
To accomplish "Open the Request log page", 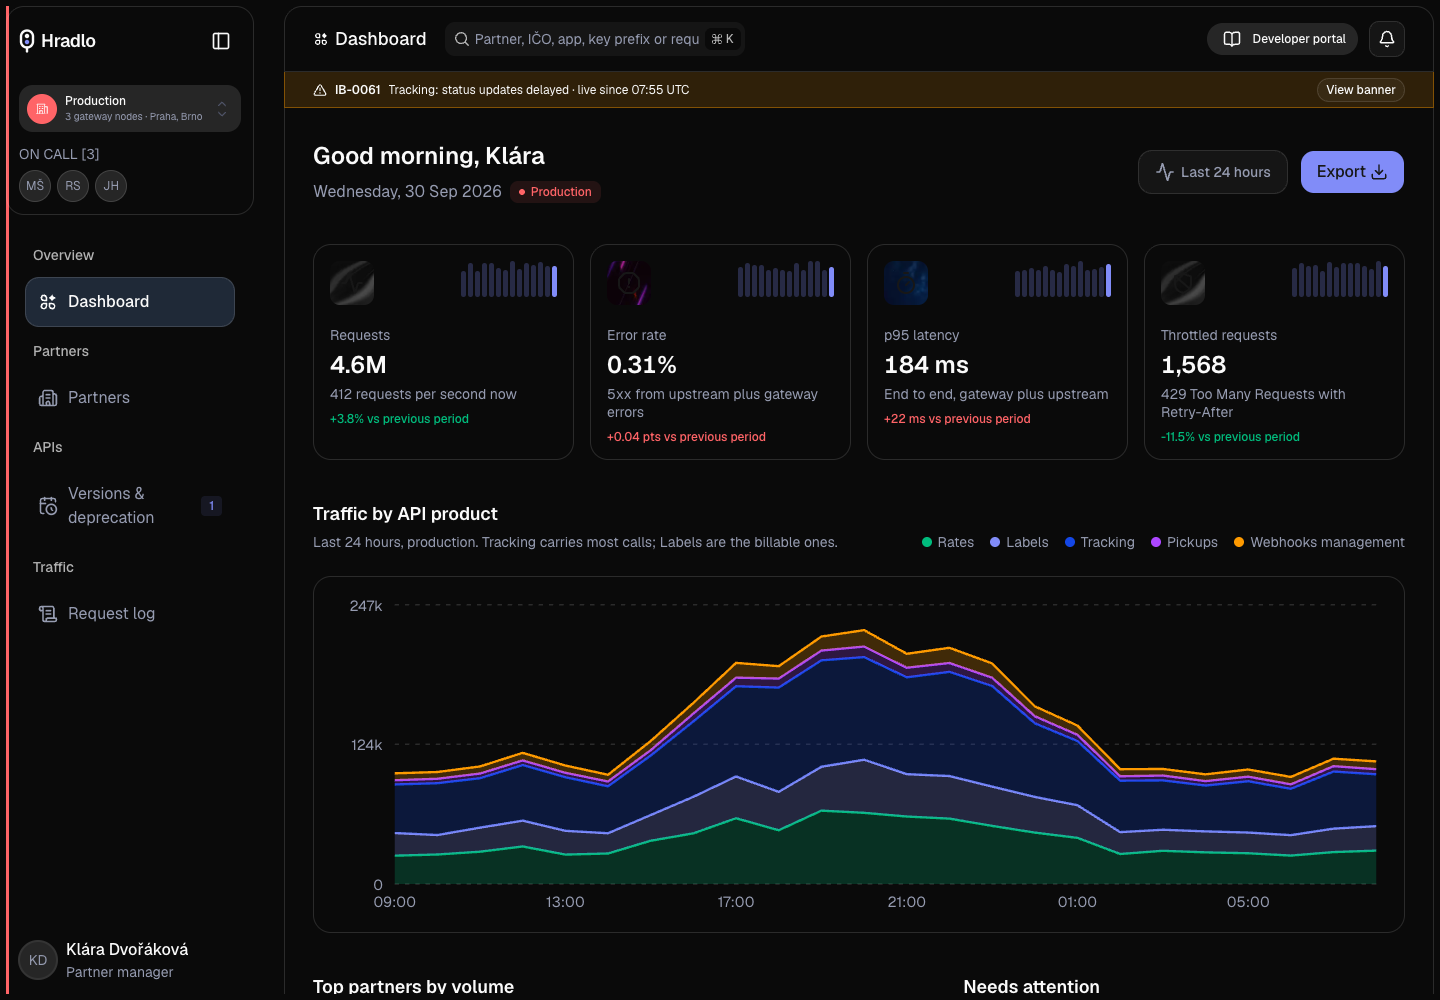I will (130, 614).
